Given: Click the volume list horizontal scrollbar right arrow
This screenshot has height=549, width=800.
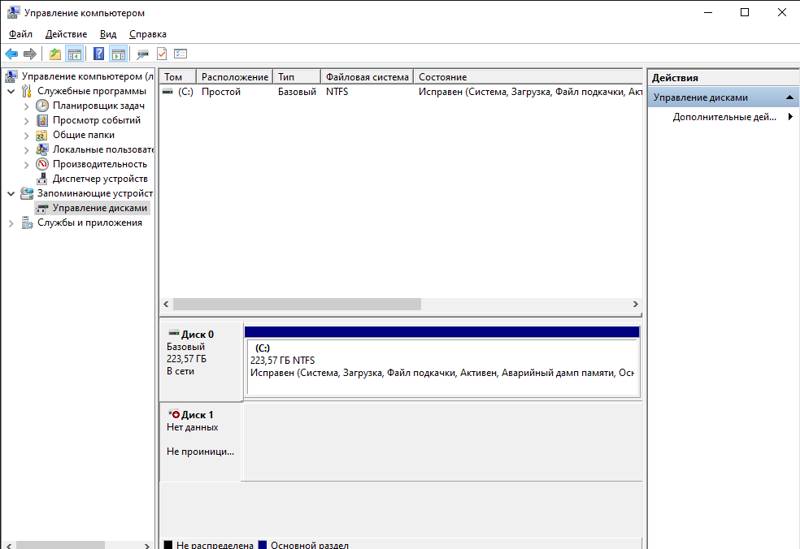Looking at the screenshot, I should tap(635, 304).
